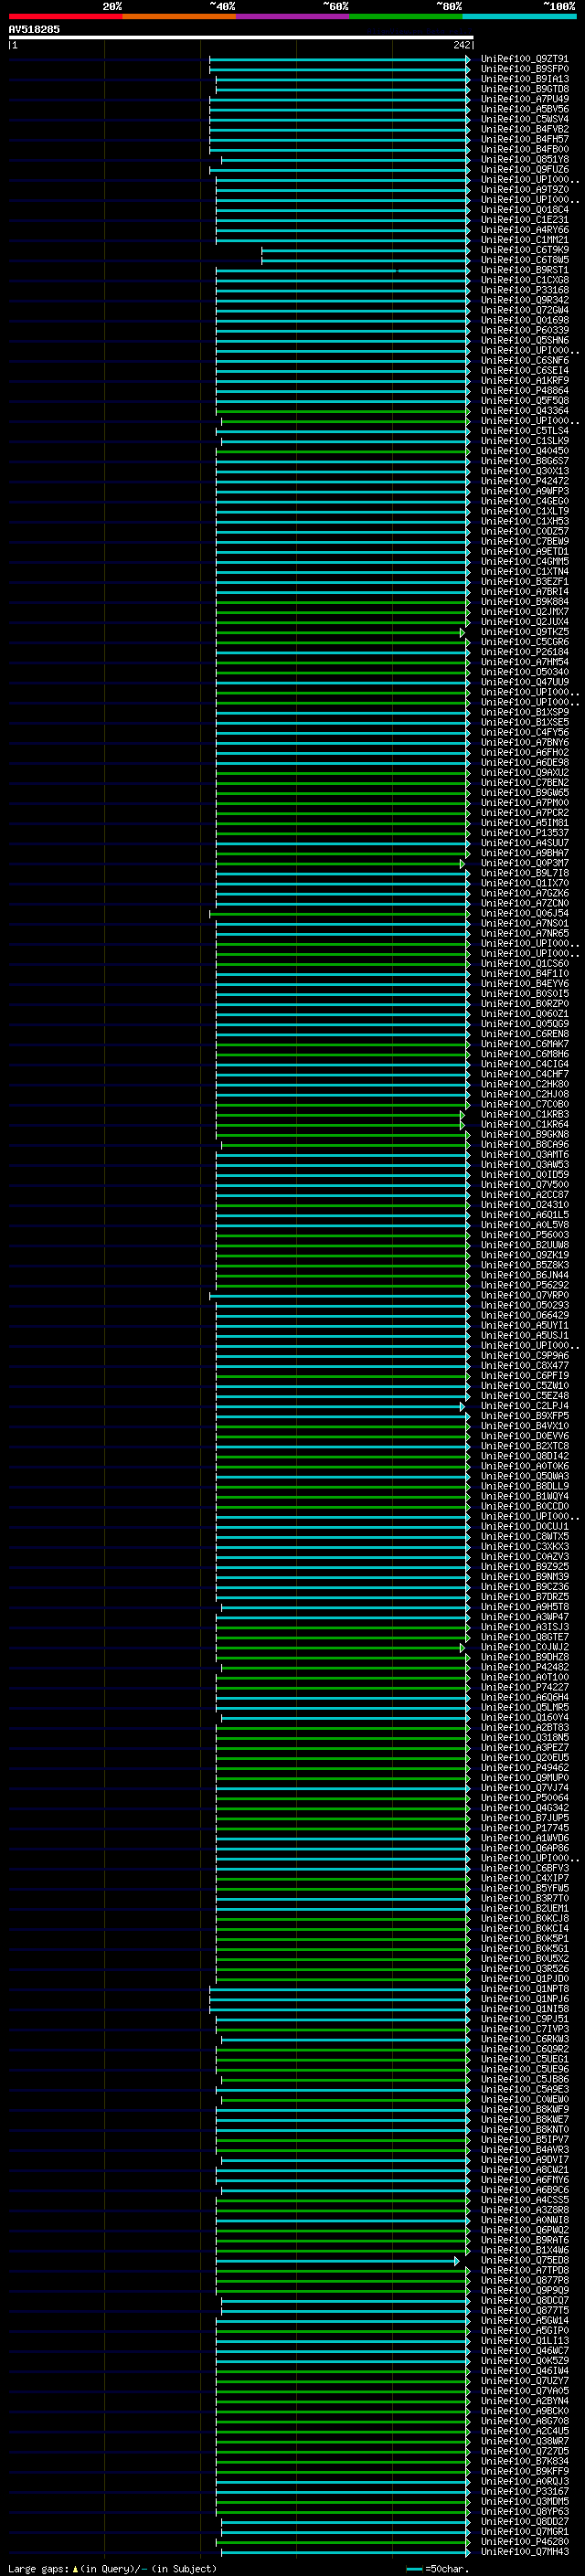
Task: Click hit UniRef100_A5BV56
Action: coord(524,109)
